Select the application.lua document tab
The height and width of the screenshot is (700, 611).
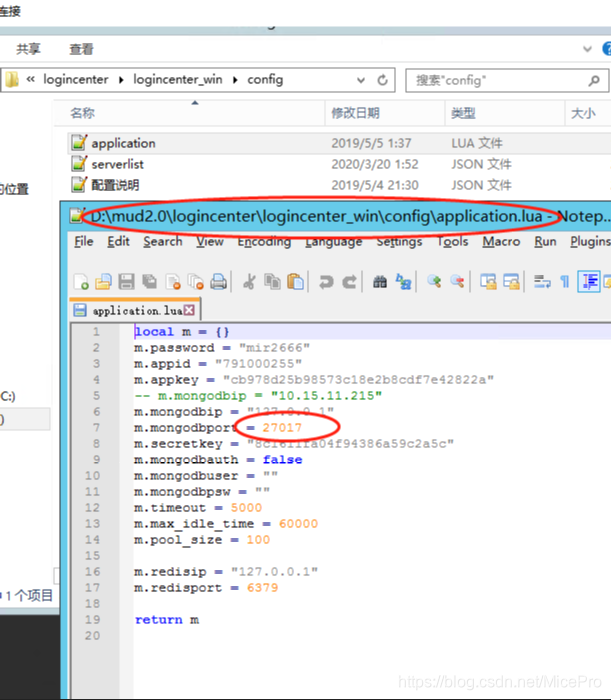point(135,310)
